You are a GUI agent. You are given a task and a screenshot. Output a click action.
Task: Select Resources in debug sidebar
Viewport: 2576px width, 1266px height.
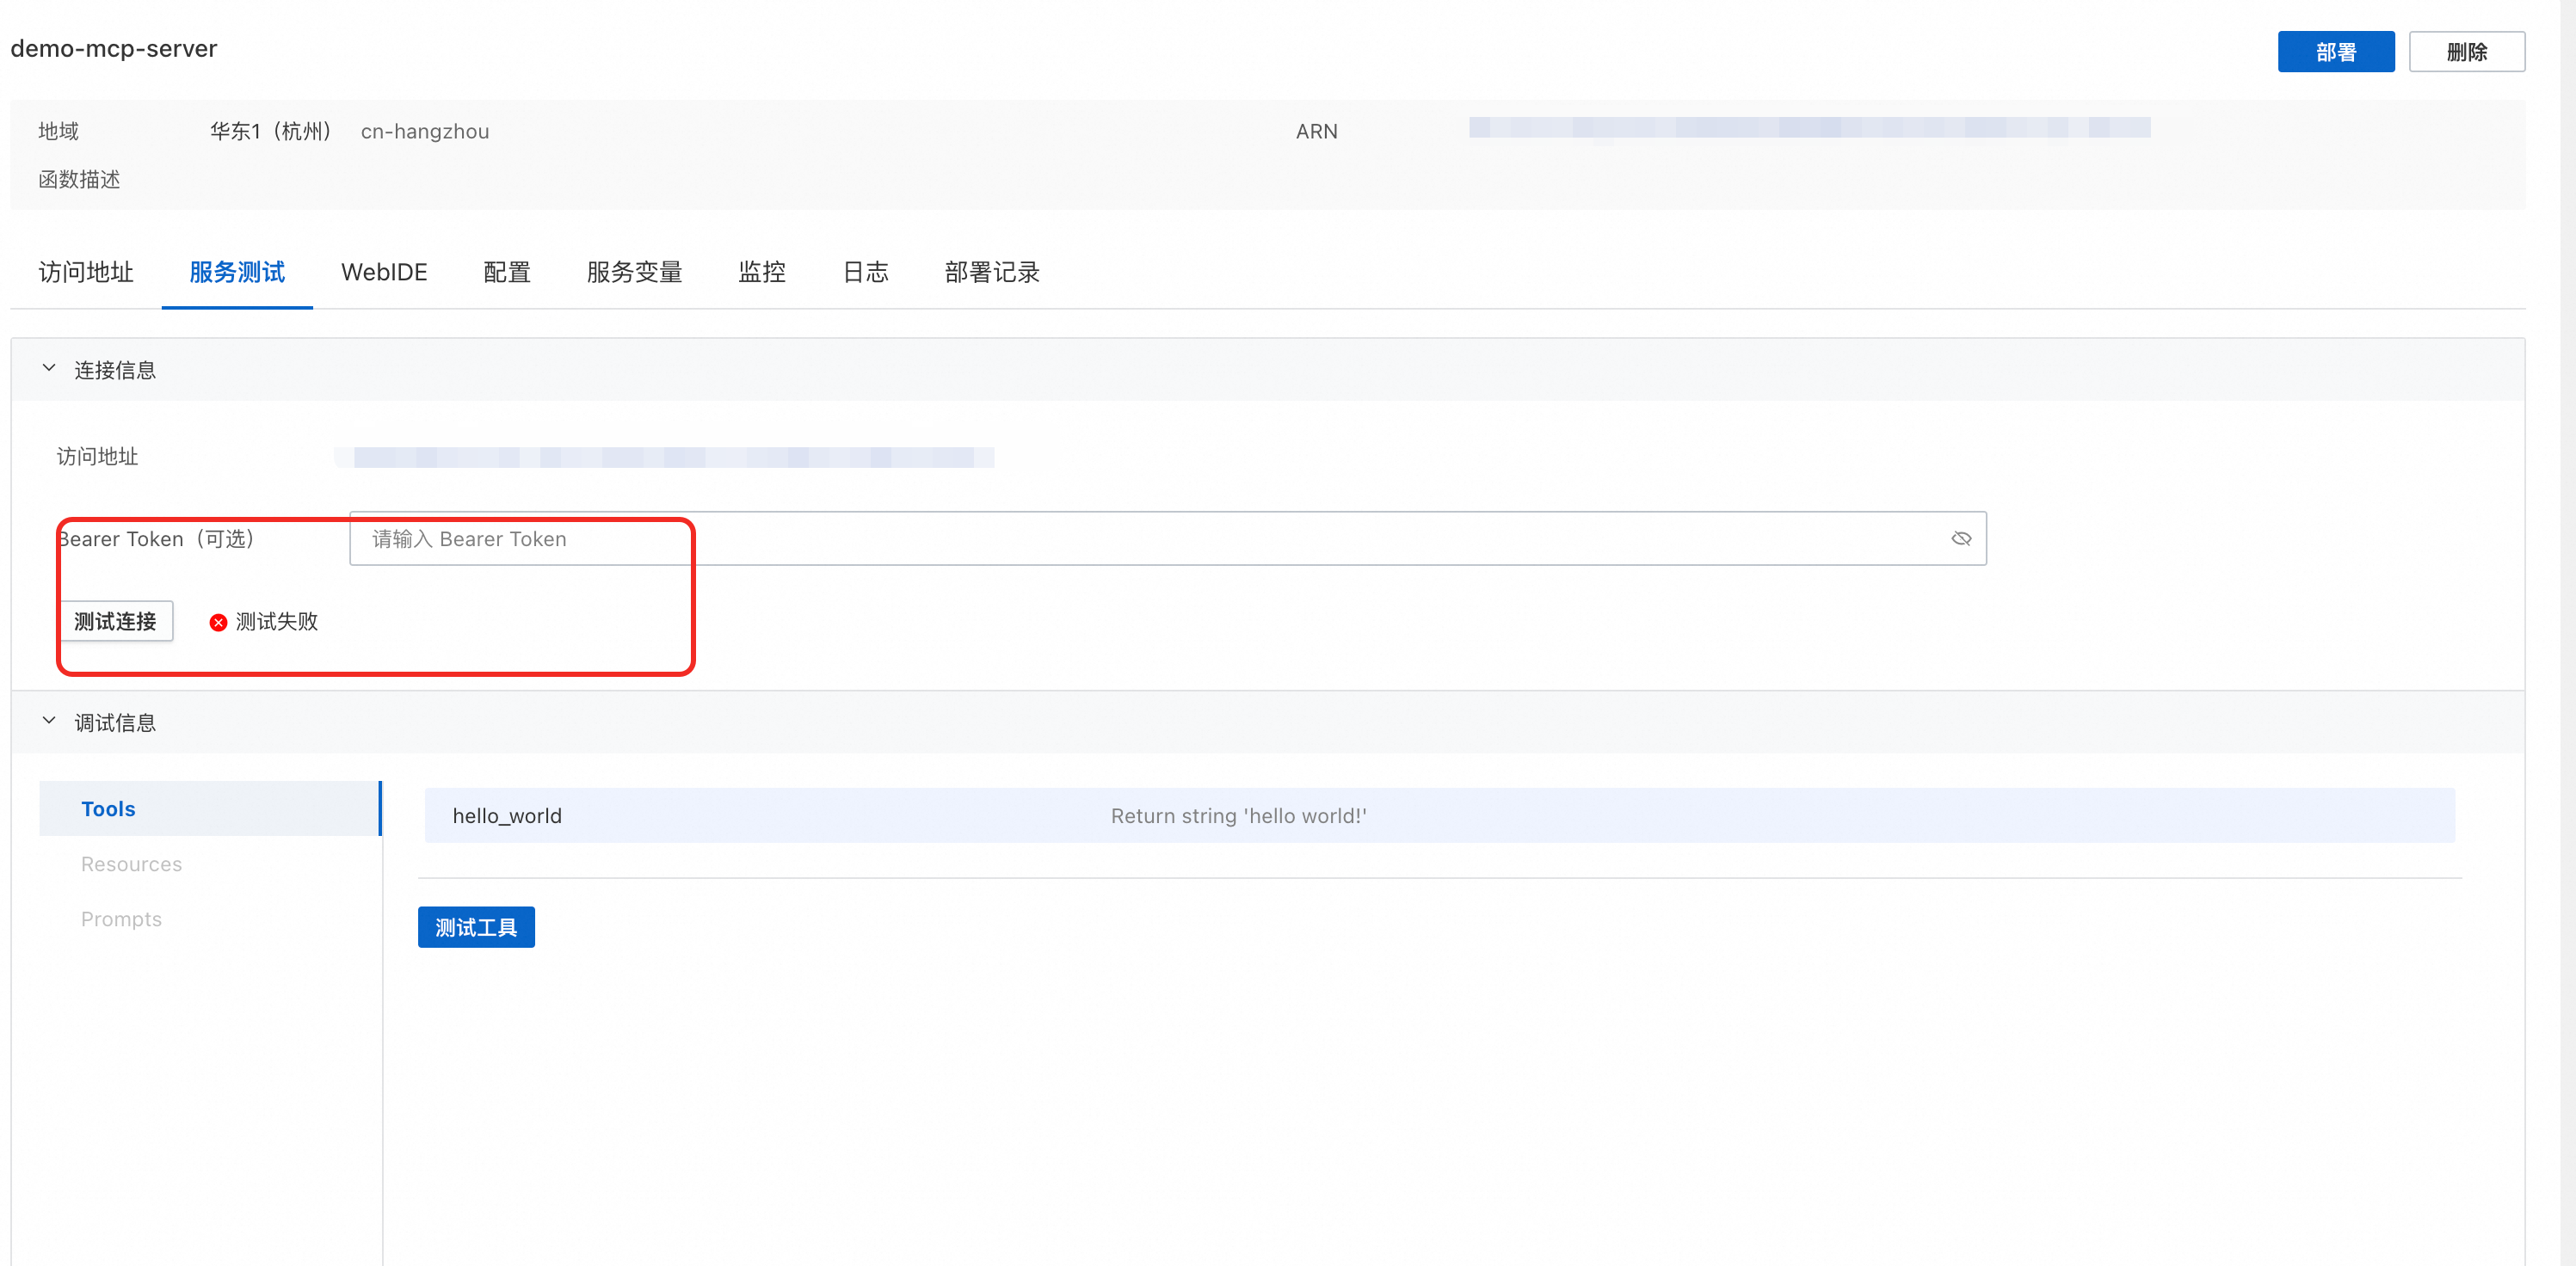(131, 864)
